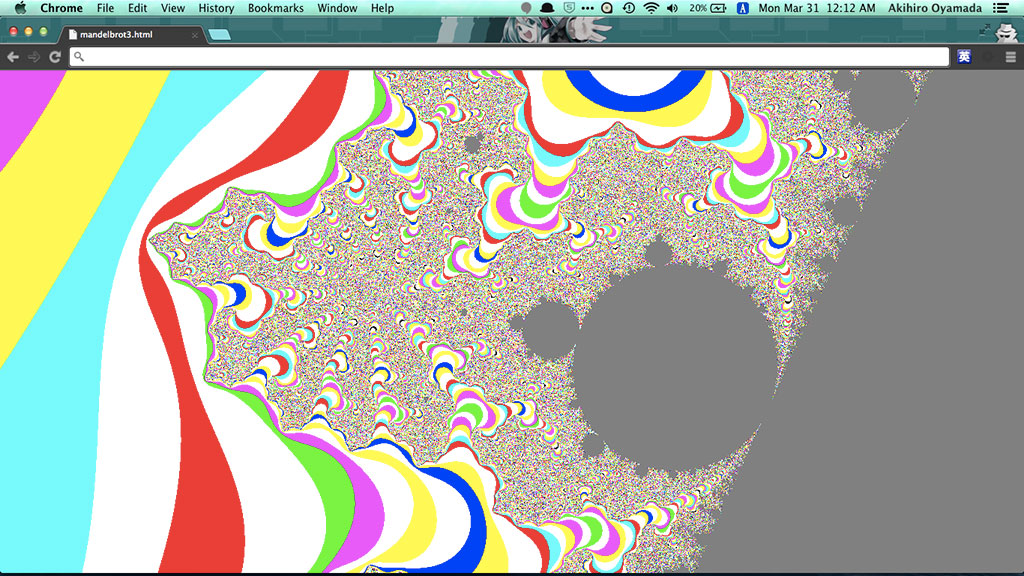Screen dimensions: 1024x576
Task: Open the input source menu
Action: tap(742, 8)
